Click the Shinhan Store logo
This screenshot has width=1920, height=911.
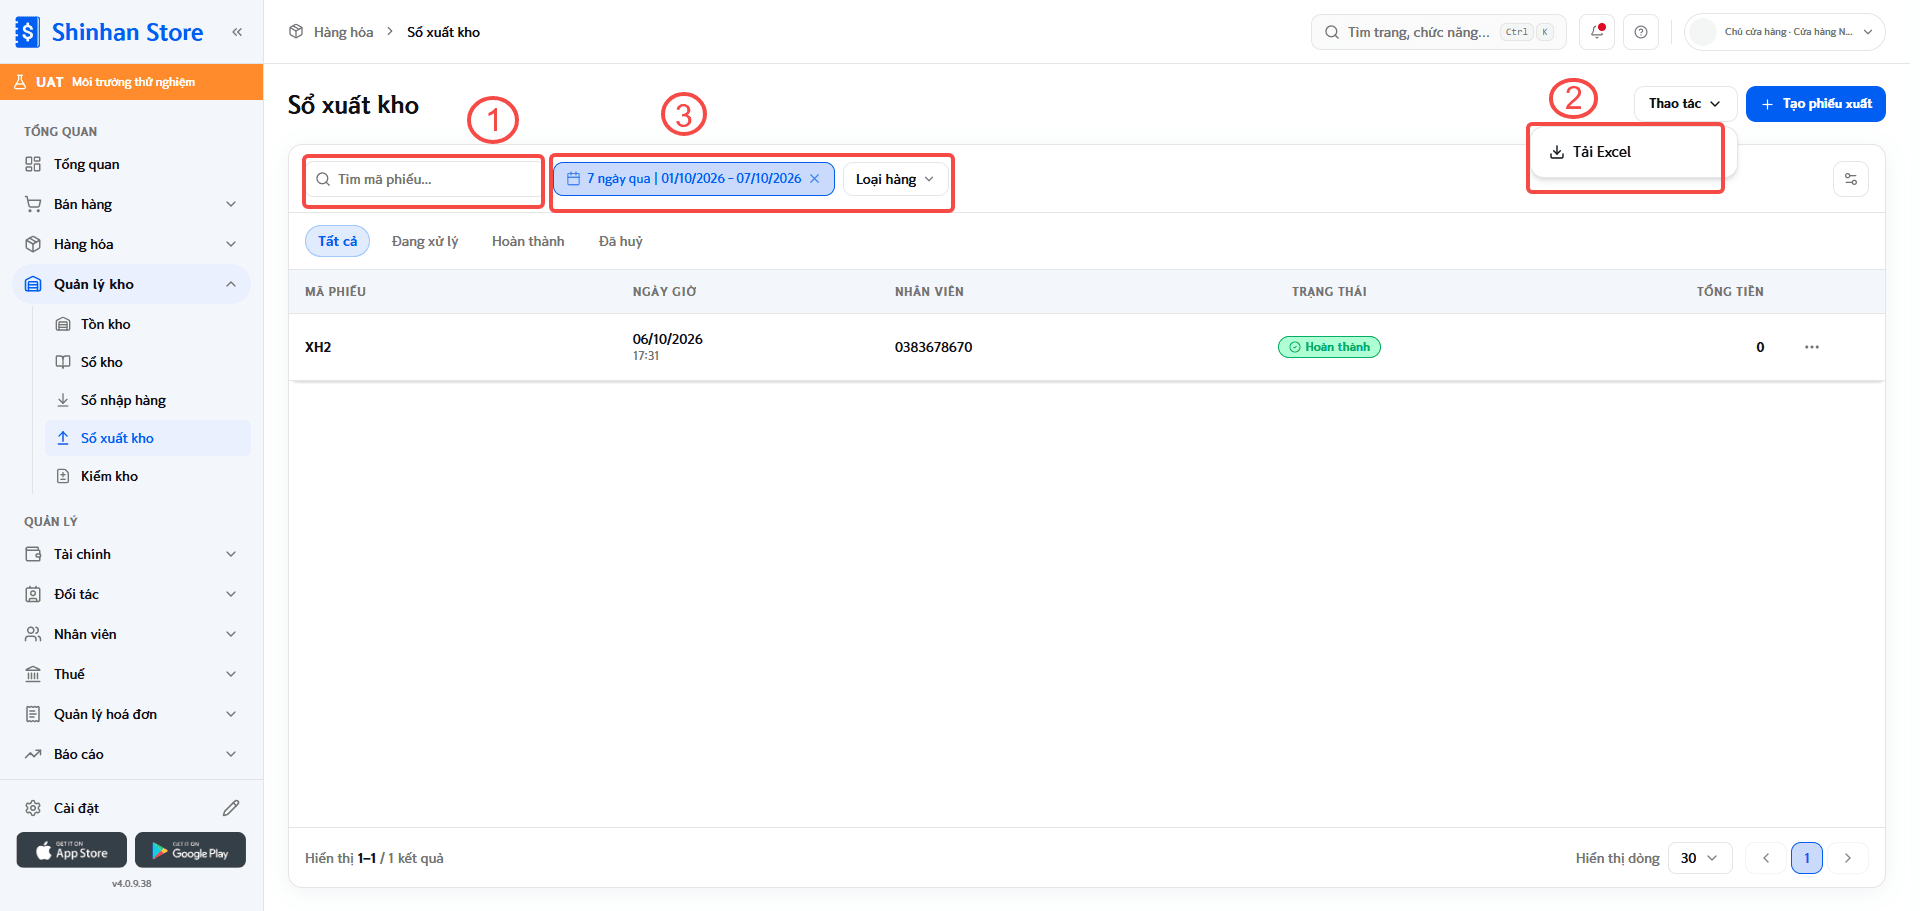[110, 32]
